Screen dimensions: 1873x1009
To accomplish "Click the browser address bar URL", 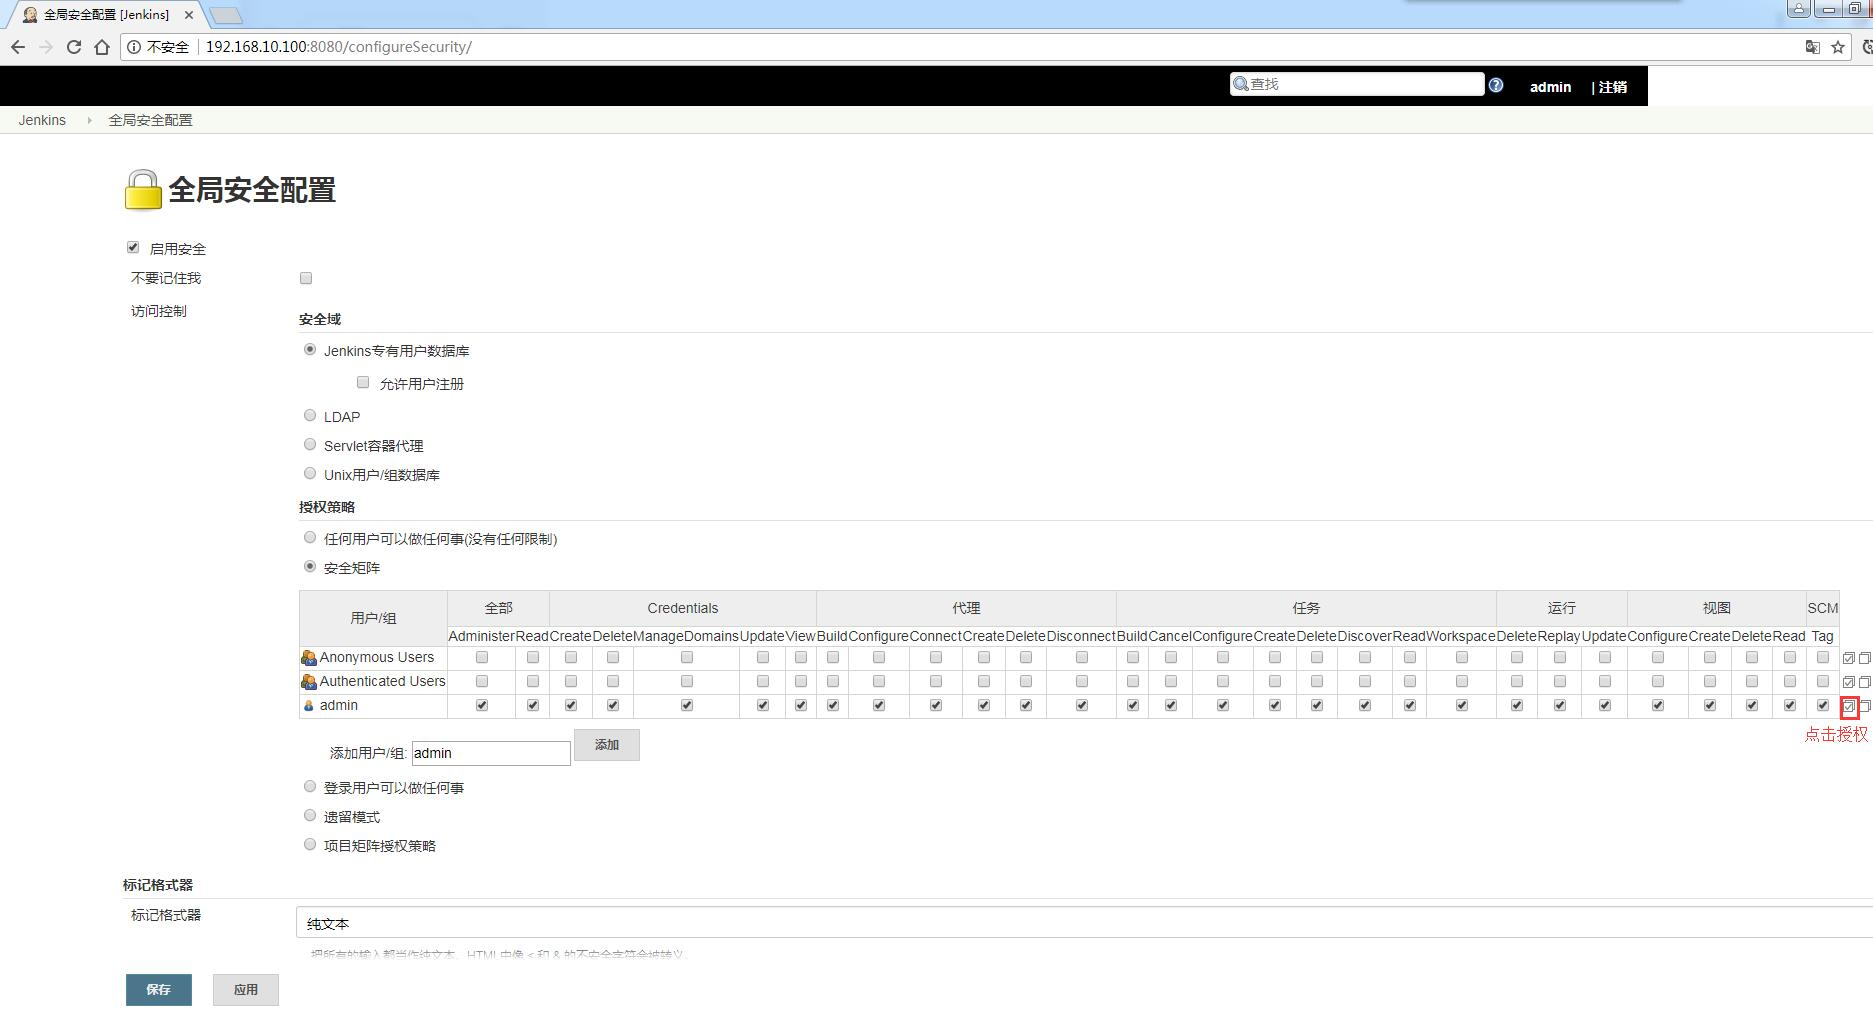I will point(339,47).
